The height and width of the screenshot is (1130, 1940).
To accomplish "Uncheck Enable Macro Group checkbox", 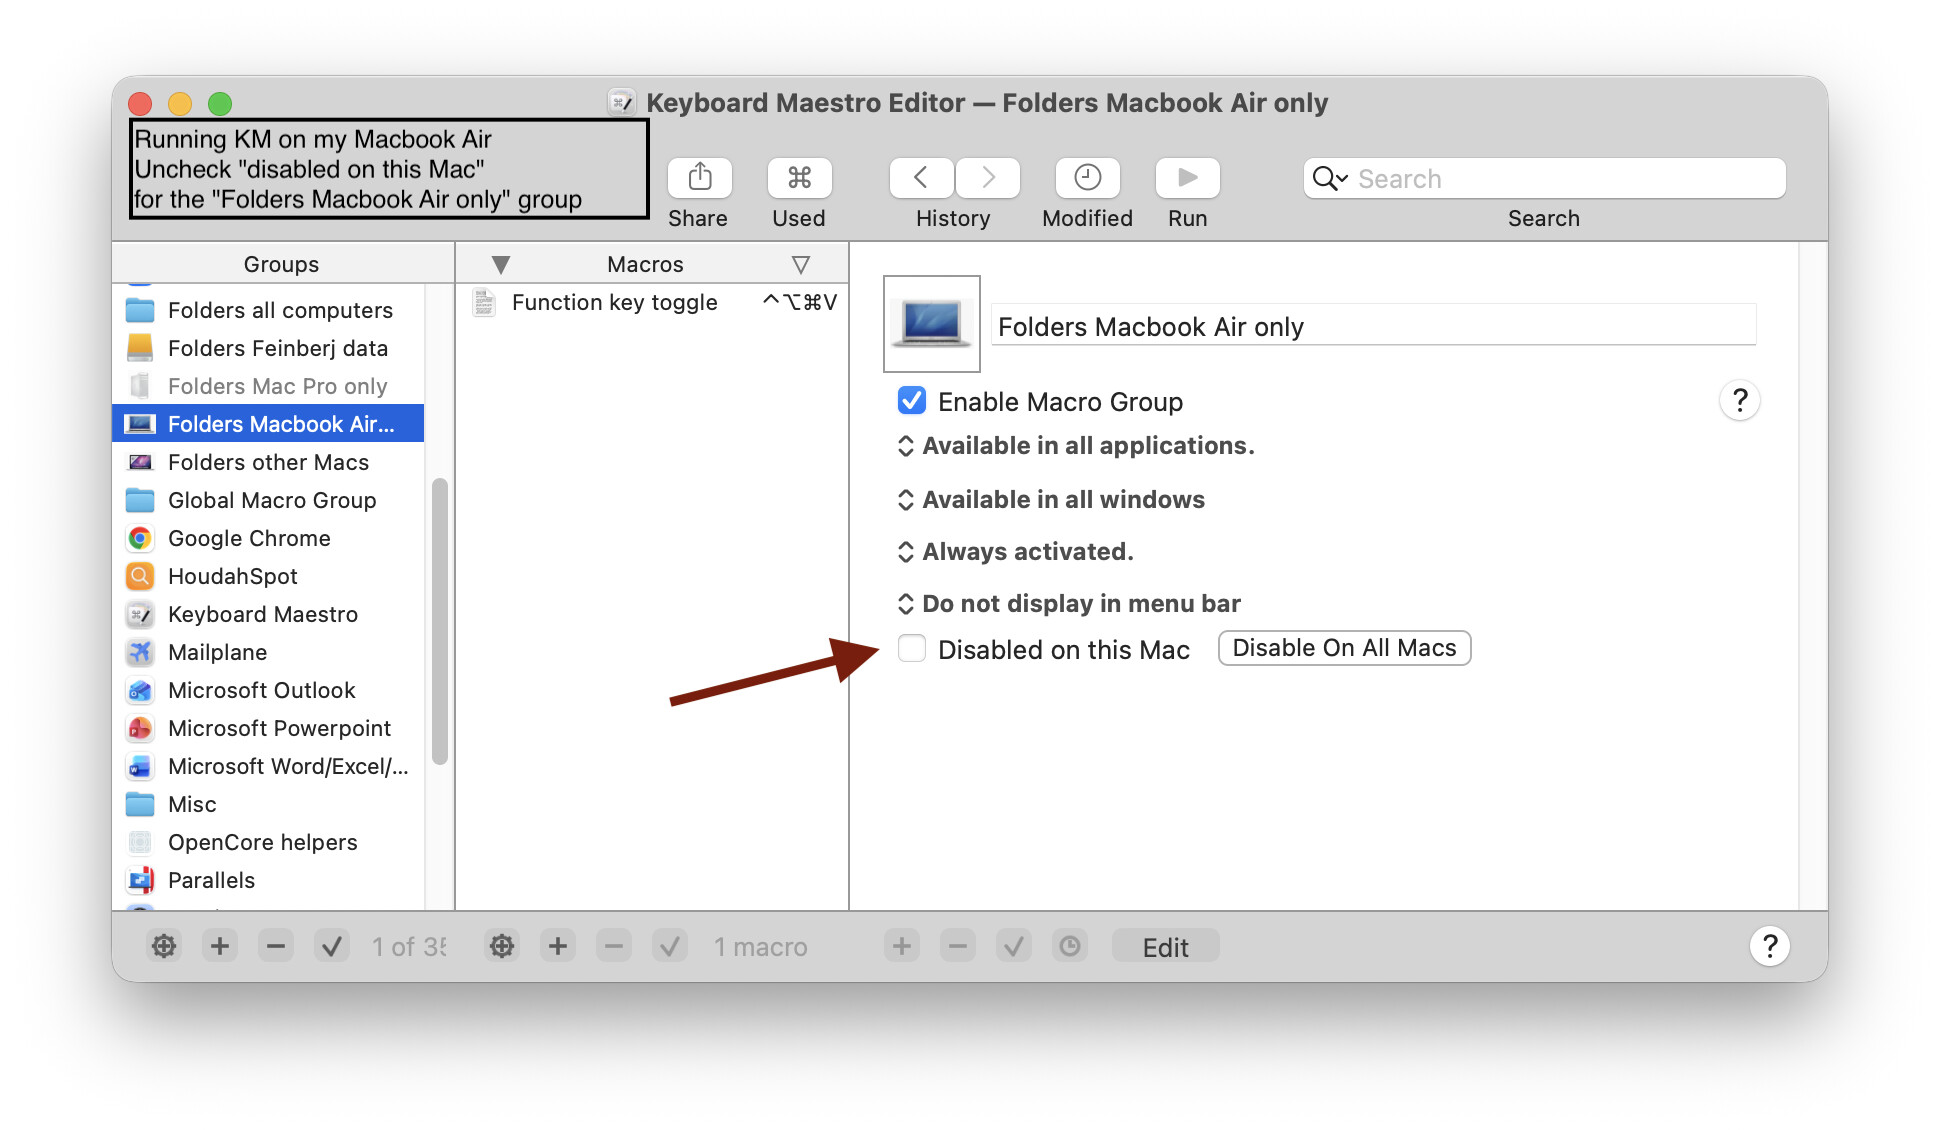I will pyautogui.click(x=912, y=401).
